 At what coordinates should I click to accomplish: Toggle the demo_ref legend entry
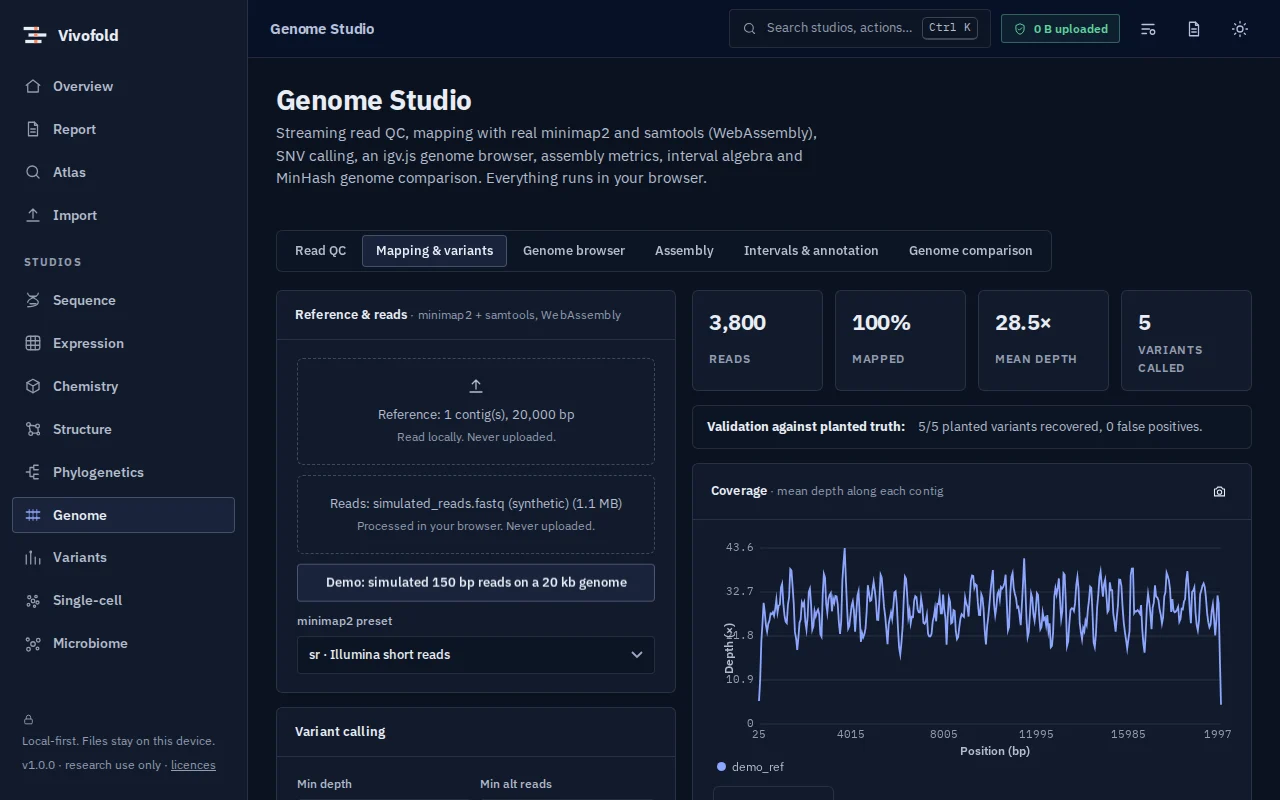click(750, 767)
